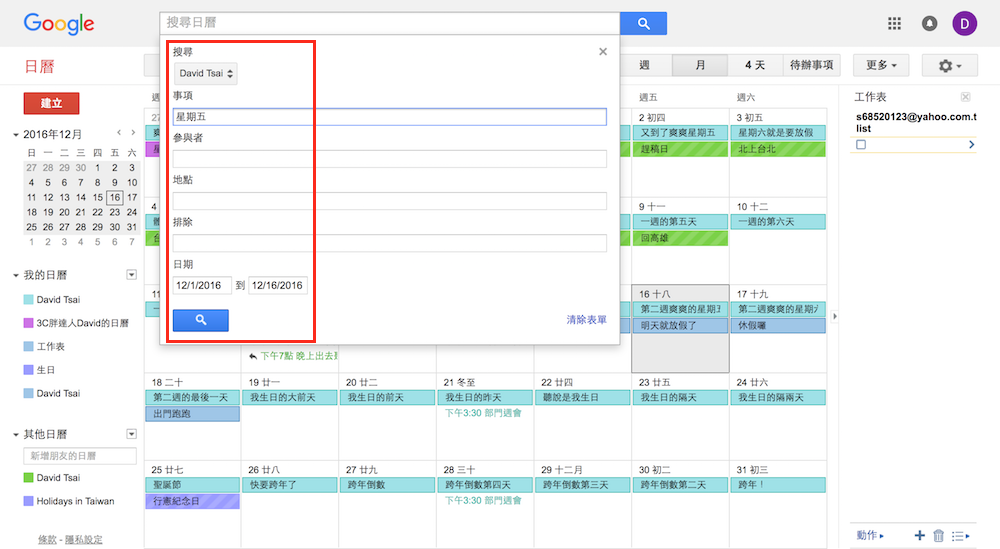The width and height of the screenshot is (1000, 549).
Task: Close the 工作表 tasks panel
Action: [x=964, y=97]
